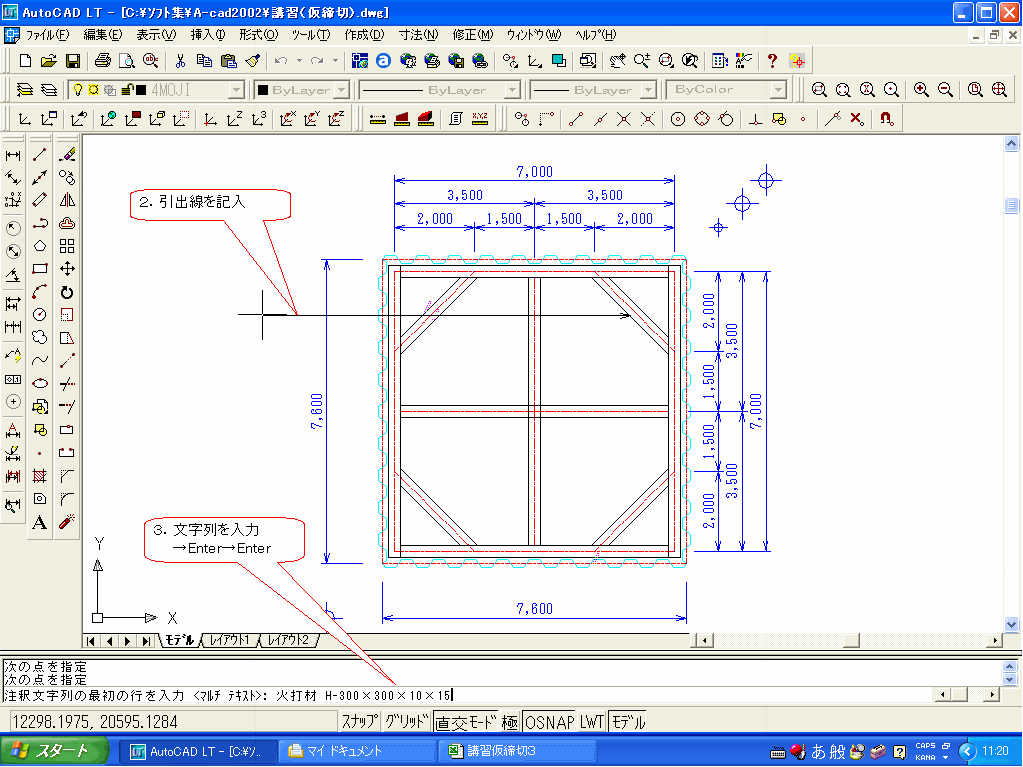Open the ファイル(F) menu
Image resolution: width=1023 pixels, height=767 pixels.
pyautogui.click(x=47, y=35)
